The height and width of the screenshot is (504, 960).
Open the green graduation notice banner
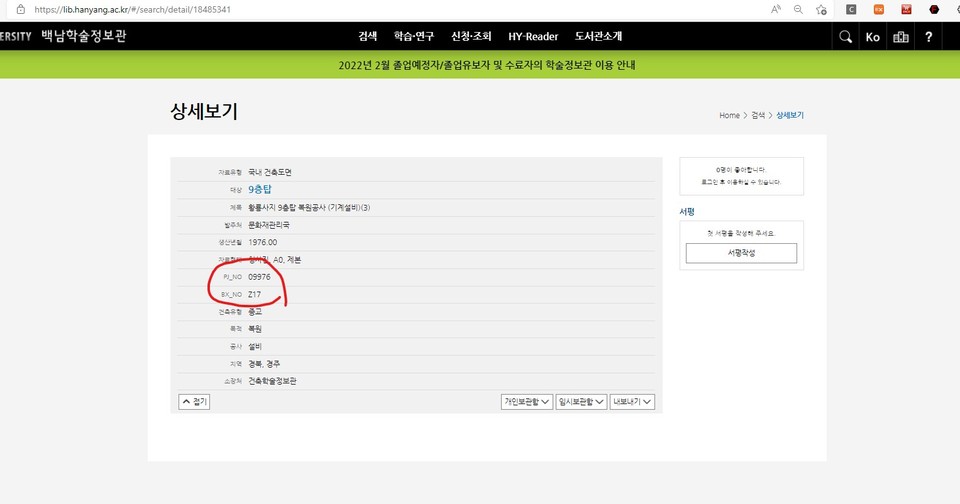(x=486, y=65)
